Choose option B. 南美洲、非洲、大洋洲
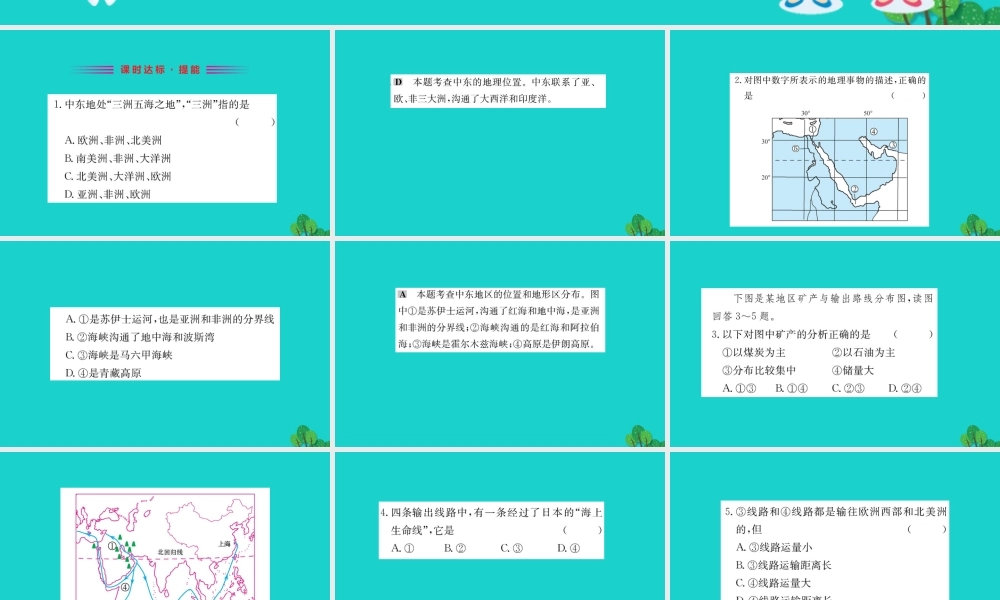This screenshot has width=1000, height=600. click(x=117, y=158)
